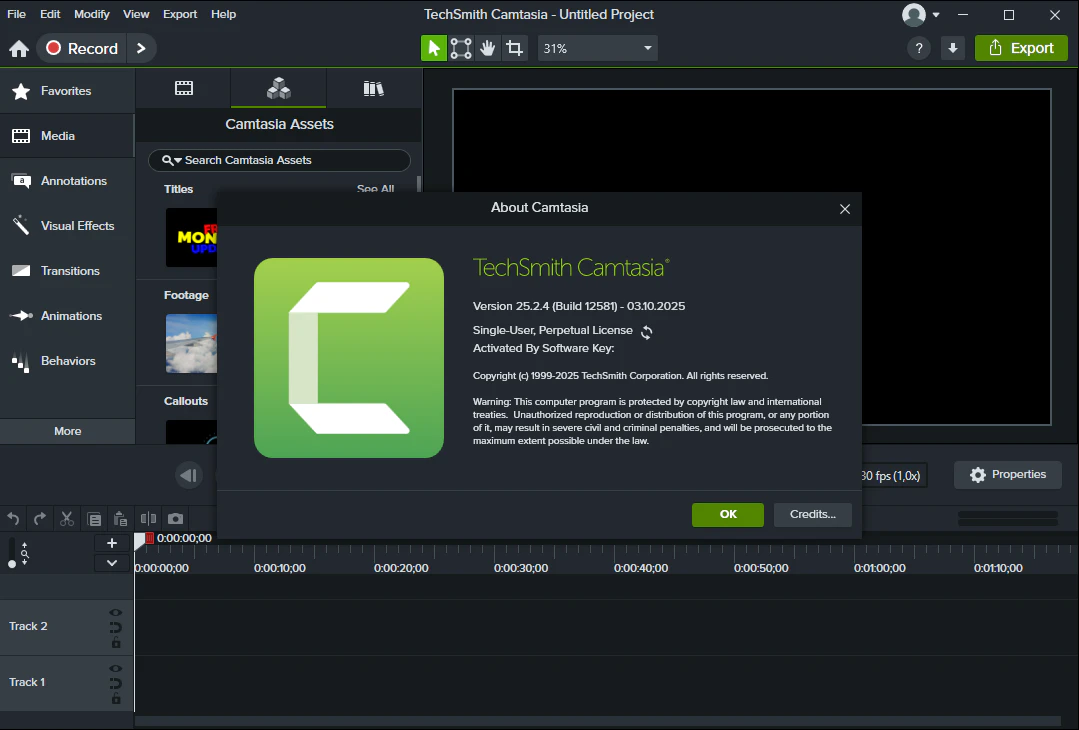
Task: Open the canvas zoom 31% dropdown
Action: click(x=597, y=48)
